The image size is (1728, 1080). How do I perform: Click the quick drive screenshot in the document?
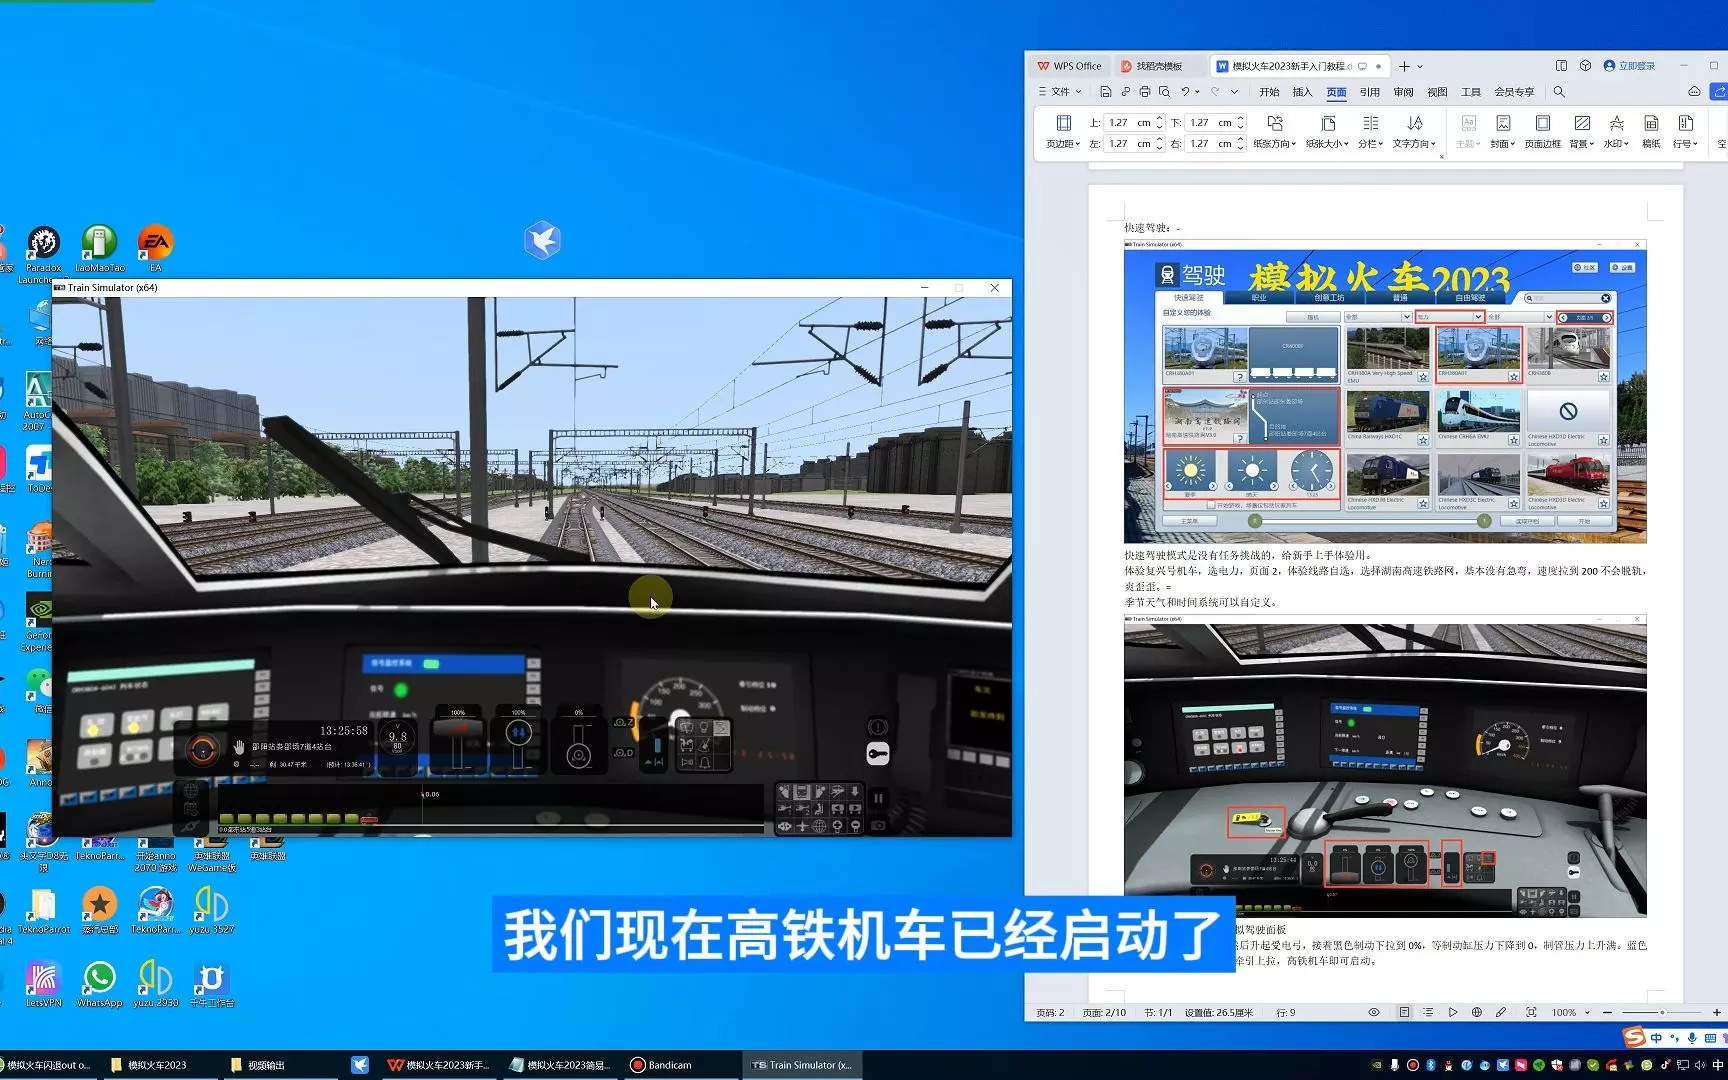click(x=1385, y=391)
